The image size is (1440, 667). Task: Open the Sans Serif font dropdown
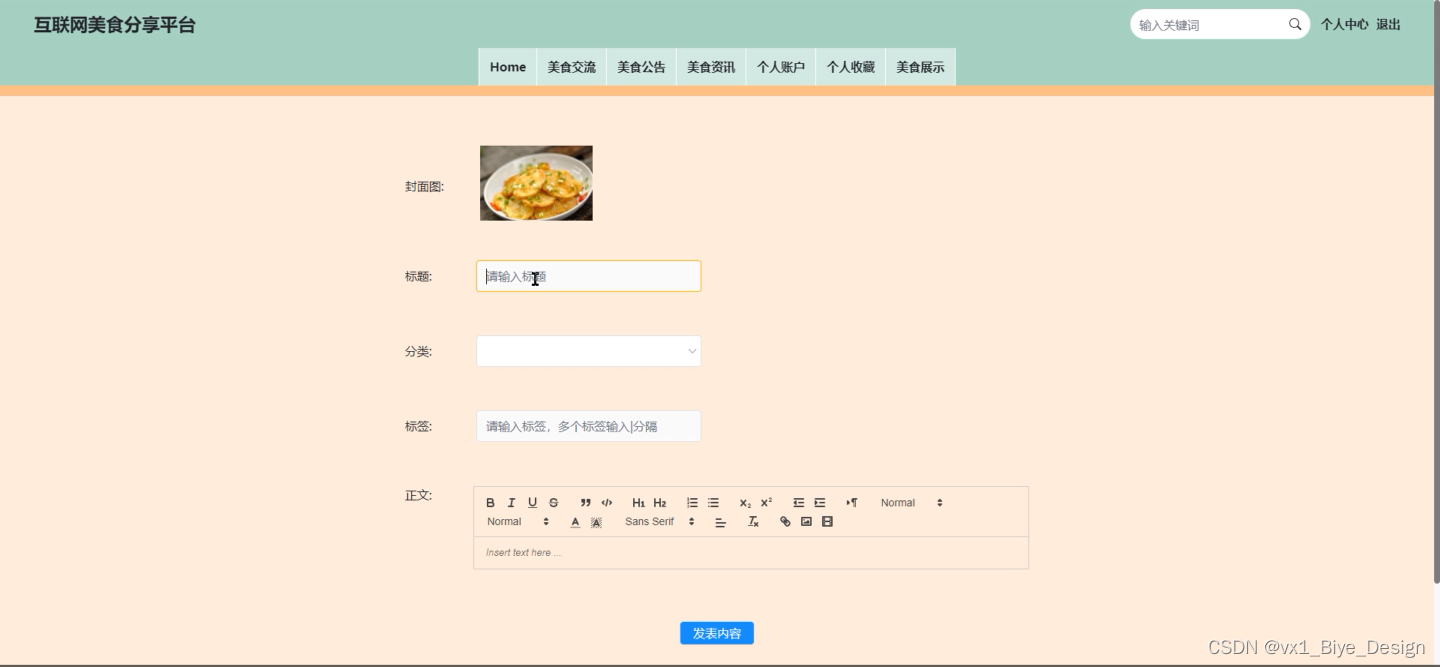[660, 522]
